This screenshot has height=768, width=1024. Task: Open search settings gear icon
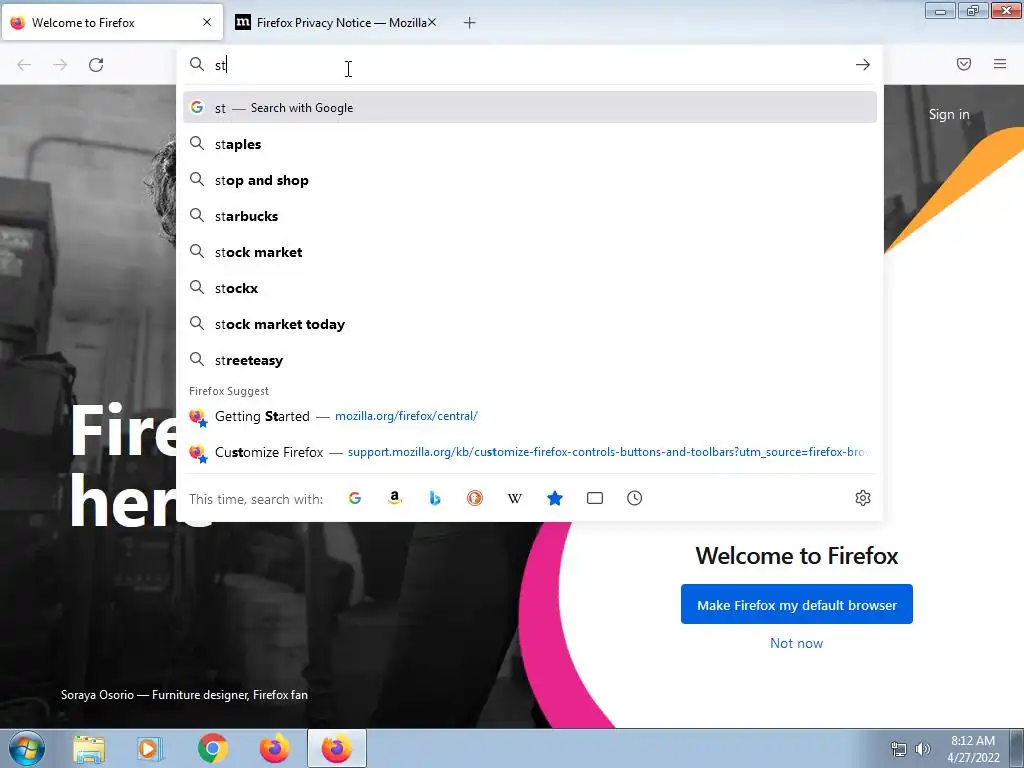point(863,498)
